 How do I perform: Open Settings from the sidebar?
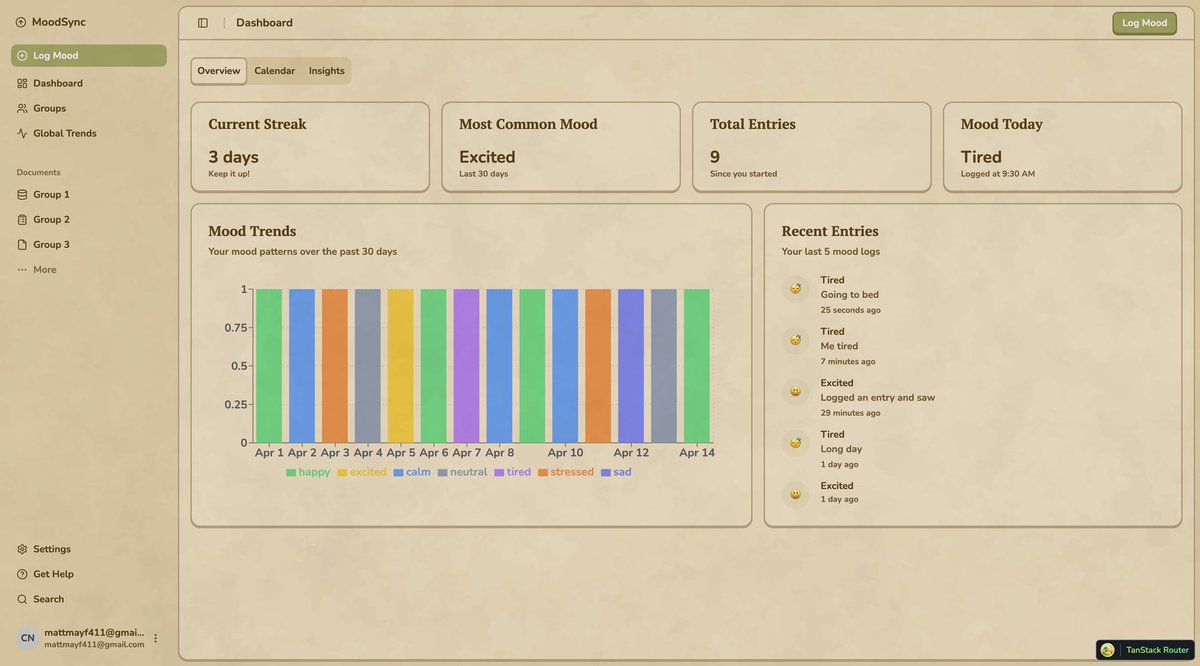(x=89, y=549)
